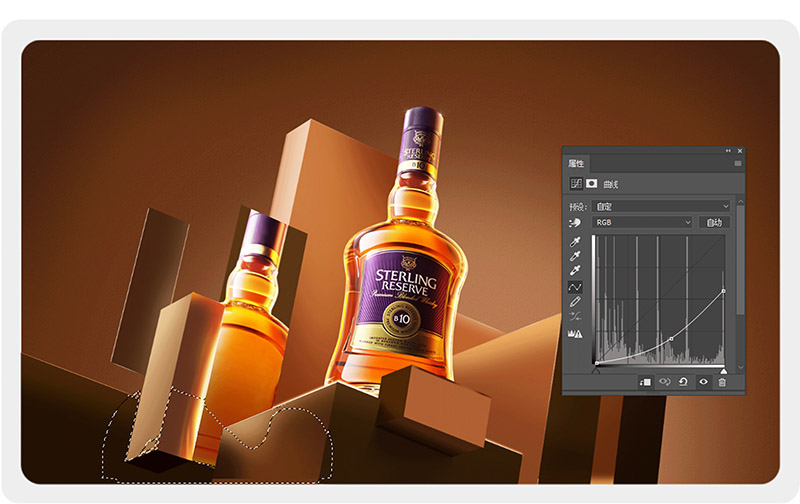Select the gray point eyedropper

[575, 256]
